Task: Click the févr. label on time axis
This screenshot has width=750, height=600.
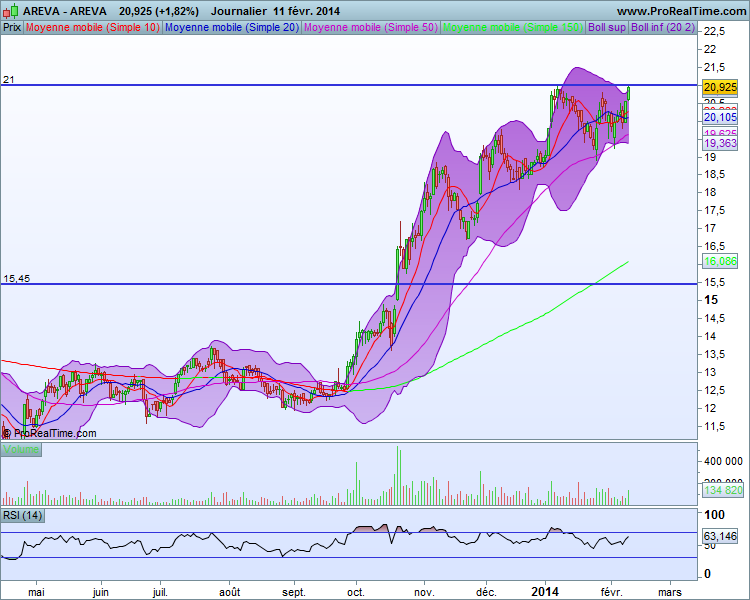Action: (x=610, y=592)
